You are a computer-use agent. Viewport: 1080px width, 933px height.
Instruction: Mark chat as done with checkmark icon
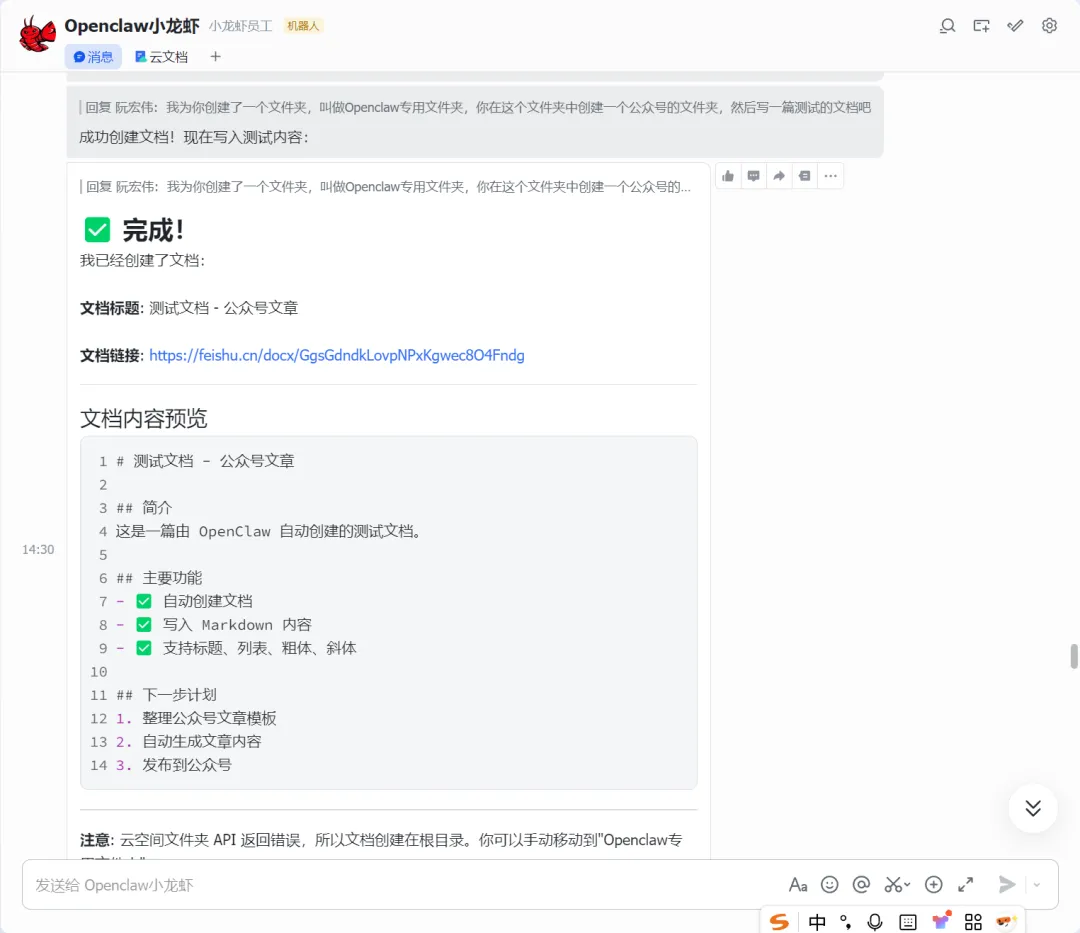click(x=1015, y=26)
